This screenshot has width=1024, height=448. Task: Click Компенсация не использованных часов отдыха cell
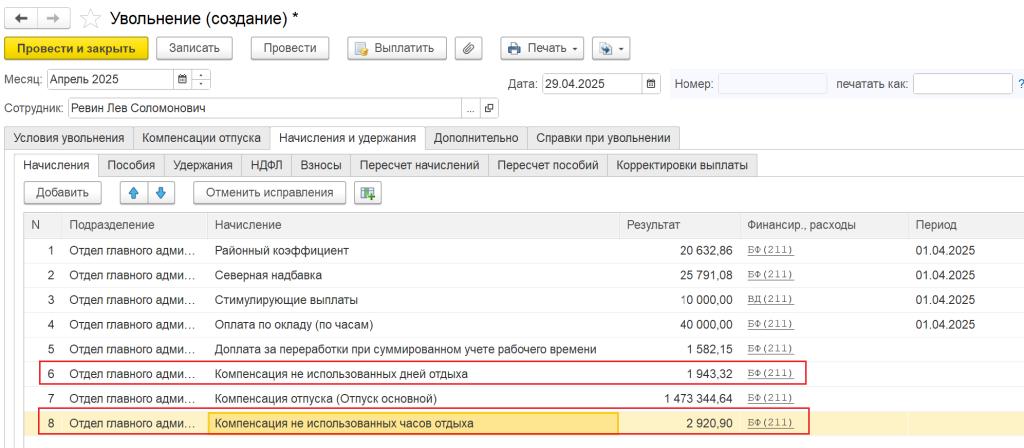(x=413, y=423)
